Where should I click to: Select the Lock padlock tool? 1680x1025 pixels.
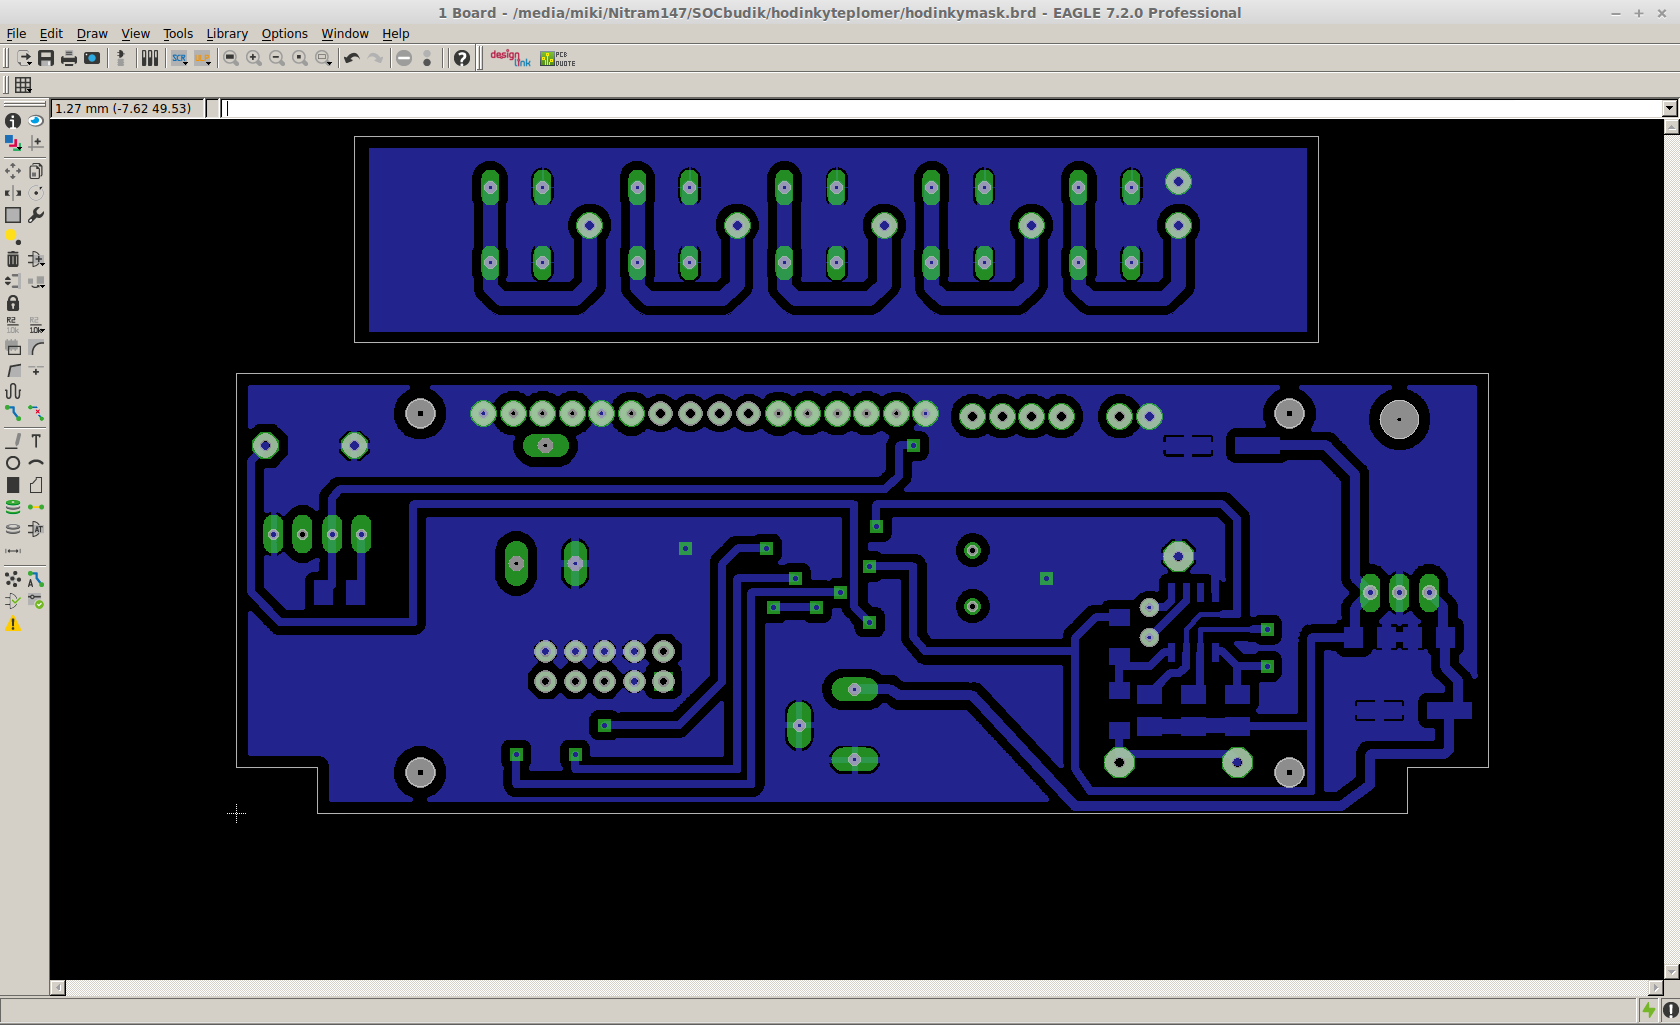point(13,303)
